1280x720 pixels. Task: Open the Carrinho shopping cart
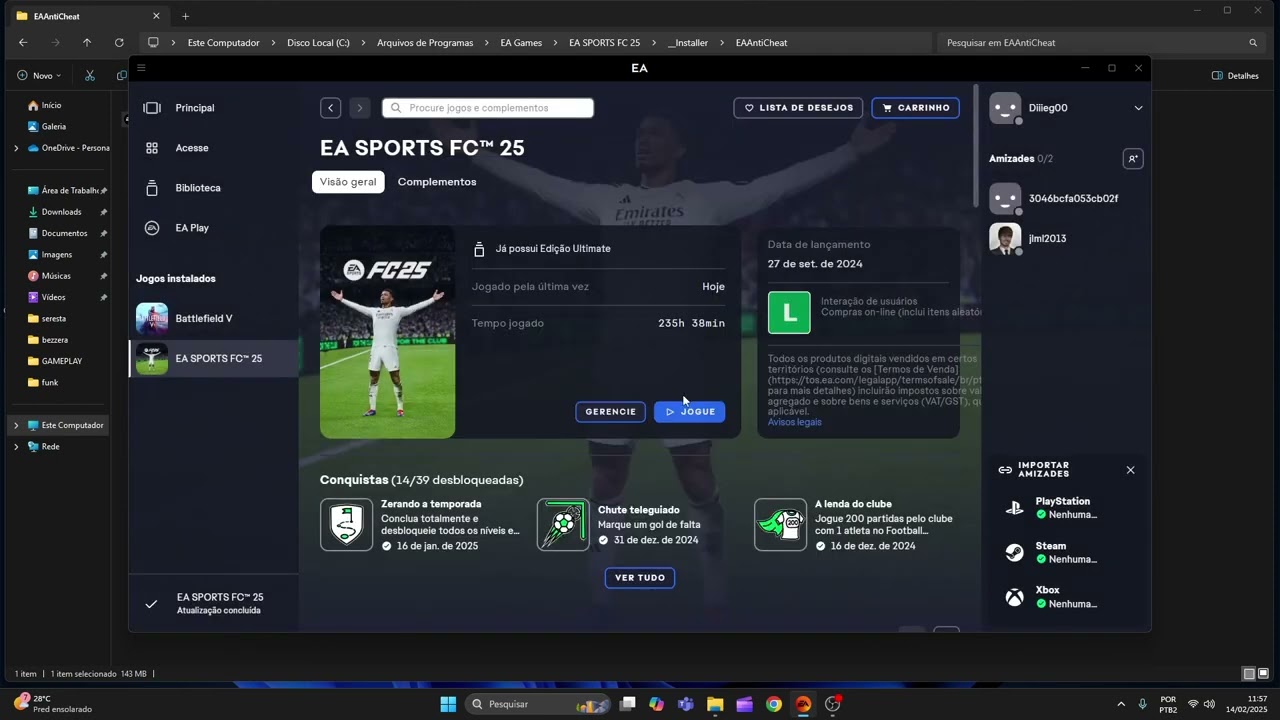pyautogui.click(x=916, y=108)
